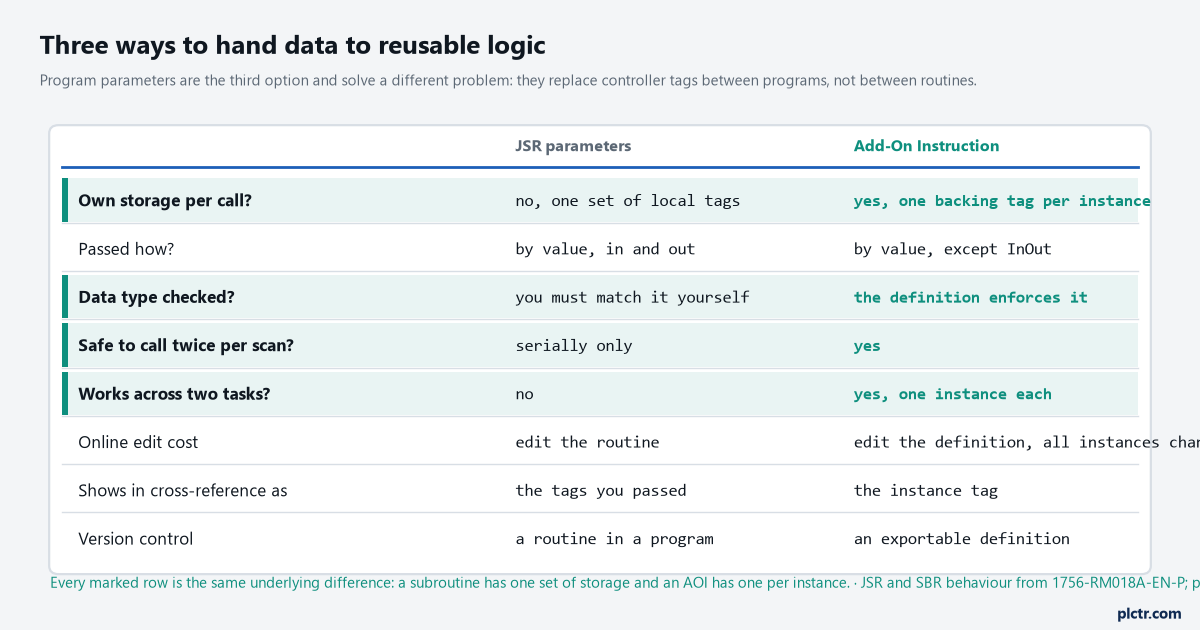The height and width of the screenshot is (630, 1200).
Task: Click 'a routine in a program' cell
Action: pos(614,538)
